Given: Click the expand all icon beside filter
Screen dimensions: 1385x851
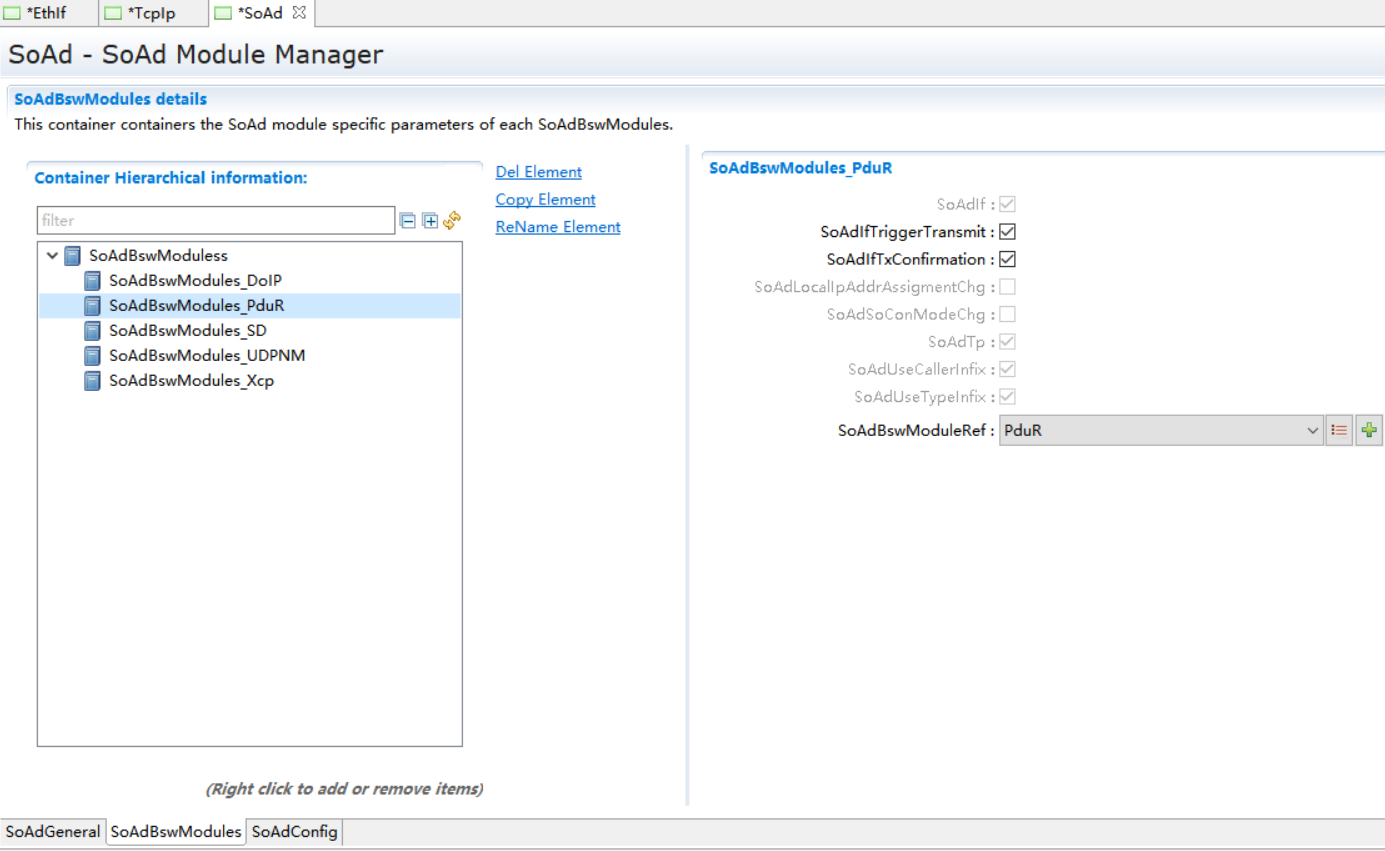Looking at the screenshot, I should (430, 221).
